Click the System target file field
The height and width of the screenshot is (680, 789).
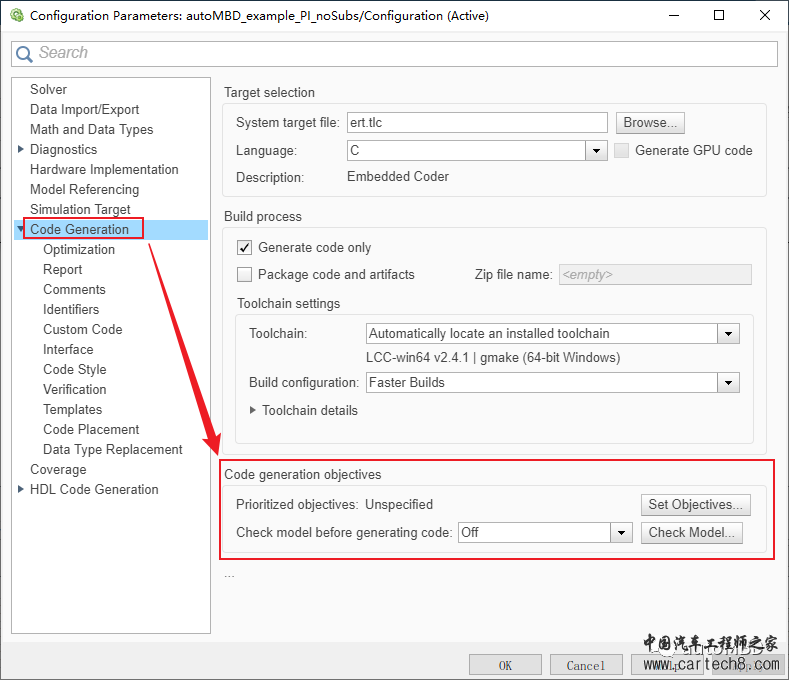pyautogui.click(x=477, y=123)
